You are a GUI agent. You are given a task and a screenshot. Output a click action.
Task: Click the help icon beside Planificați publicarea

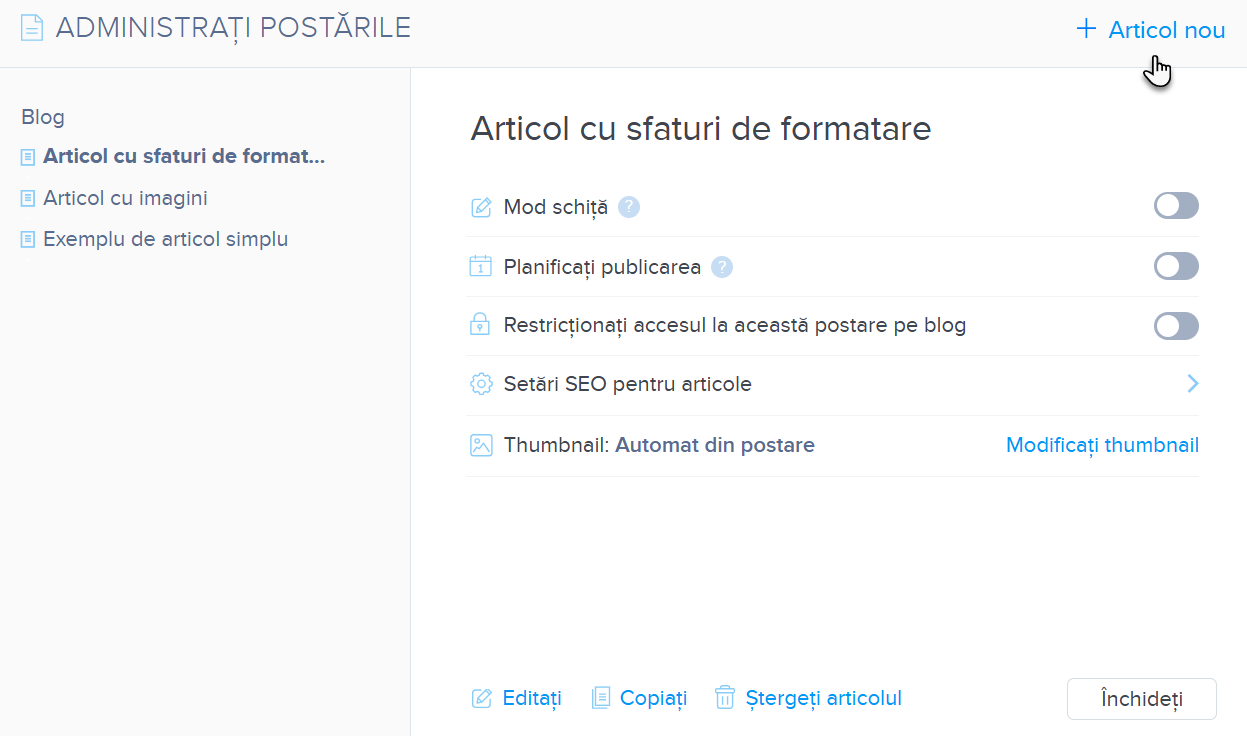click(x=722, y=267)
